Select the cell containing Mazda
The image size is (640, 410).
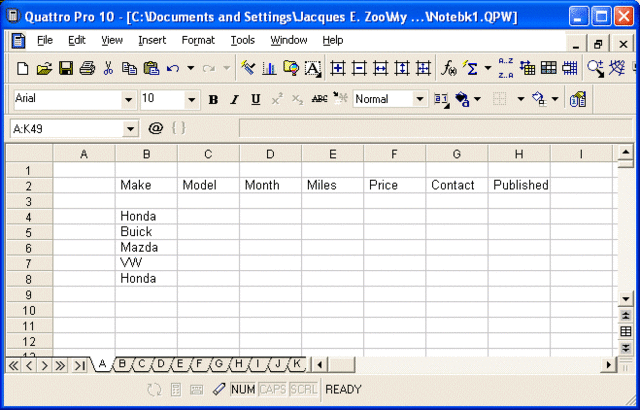point(146,248)
